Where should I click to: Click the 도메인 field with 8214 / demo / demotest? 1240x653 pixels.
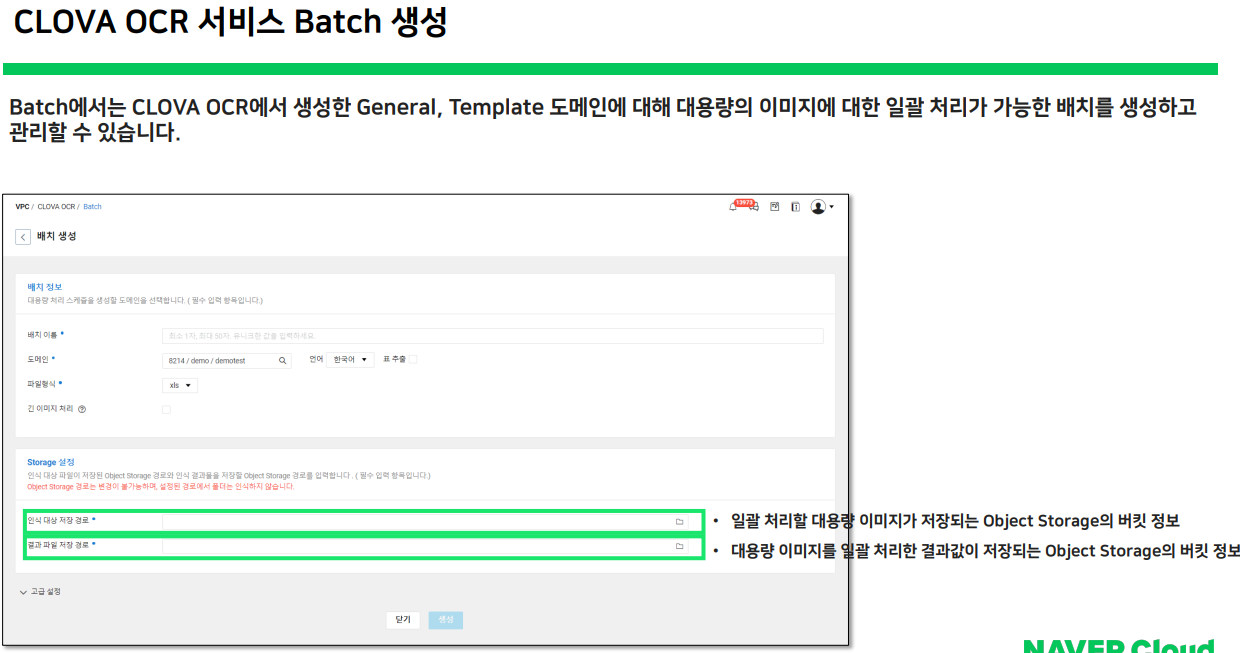(227, 360)
